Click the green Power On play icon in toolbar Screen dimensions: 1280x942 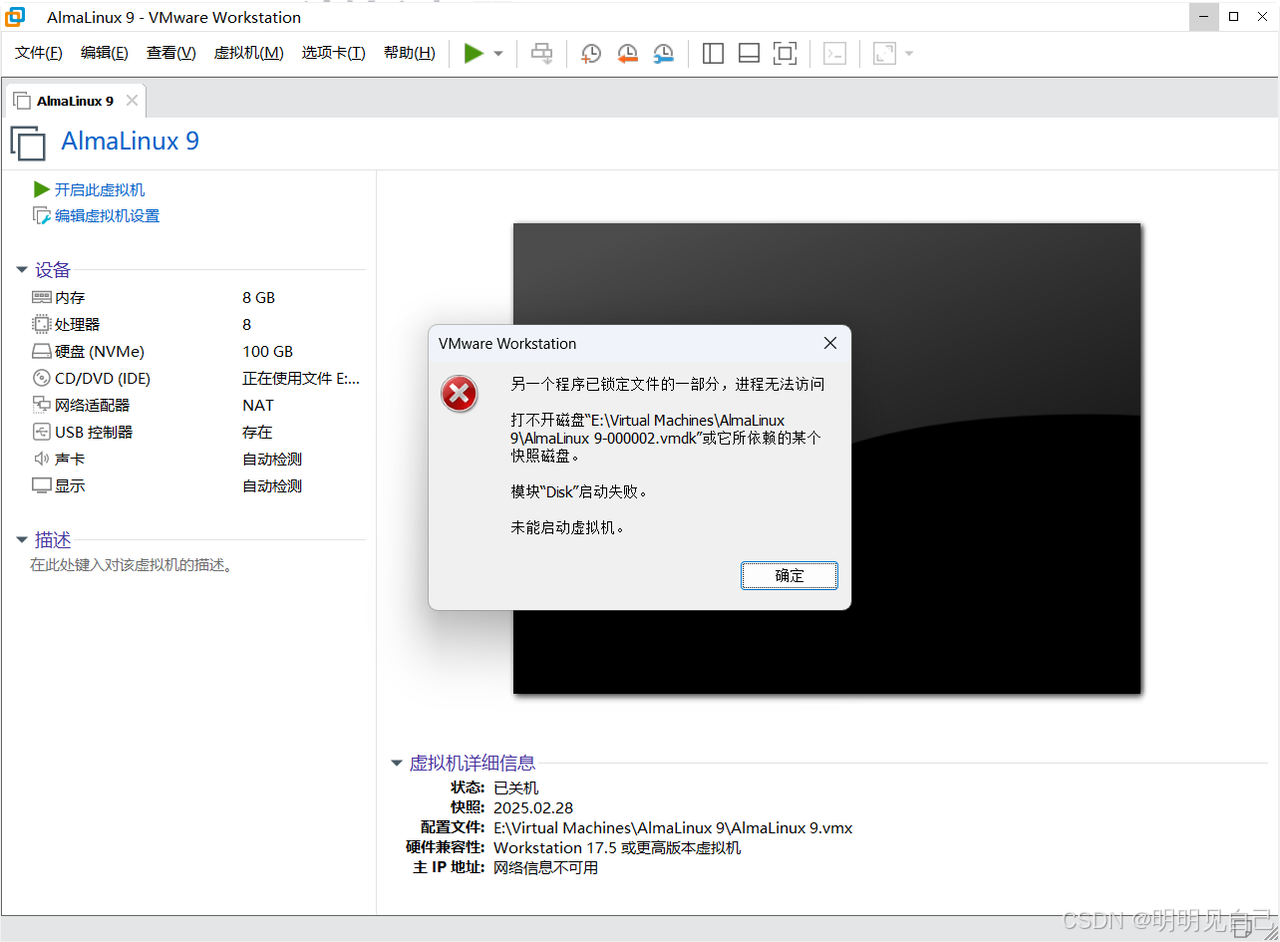point(474,53)
